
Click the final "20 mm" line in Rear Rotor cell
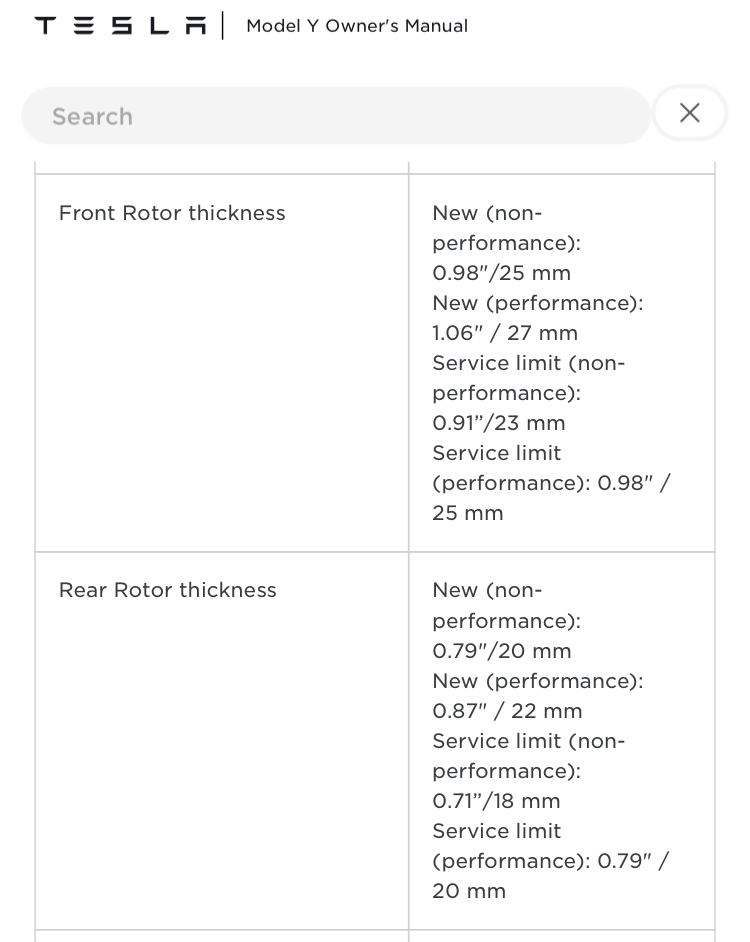[469, 891]
